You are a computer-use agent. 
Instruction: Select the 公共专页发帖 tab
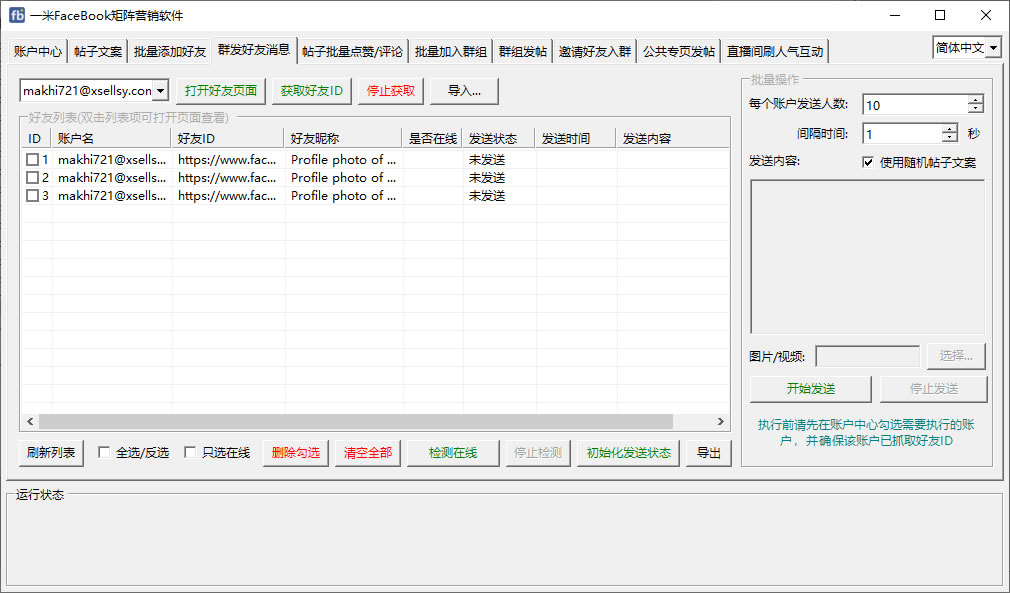pyautogui.click(x=679, y=52)
